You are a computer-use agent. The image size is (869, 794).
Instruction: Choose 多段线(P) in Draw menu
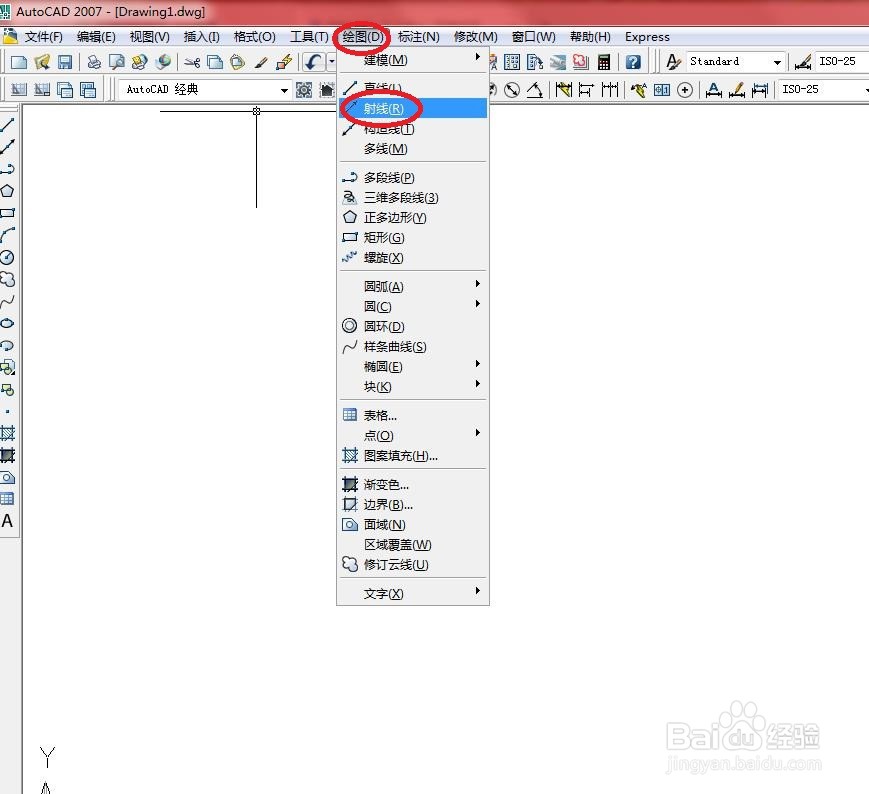(413, 177)
